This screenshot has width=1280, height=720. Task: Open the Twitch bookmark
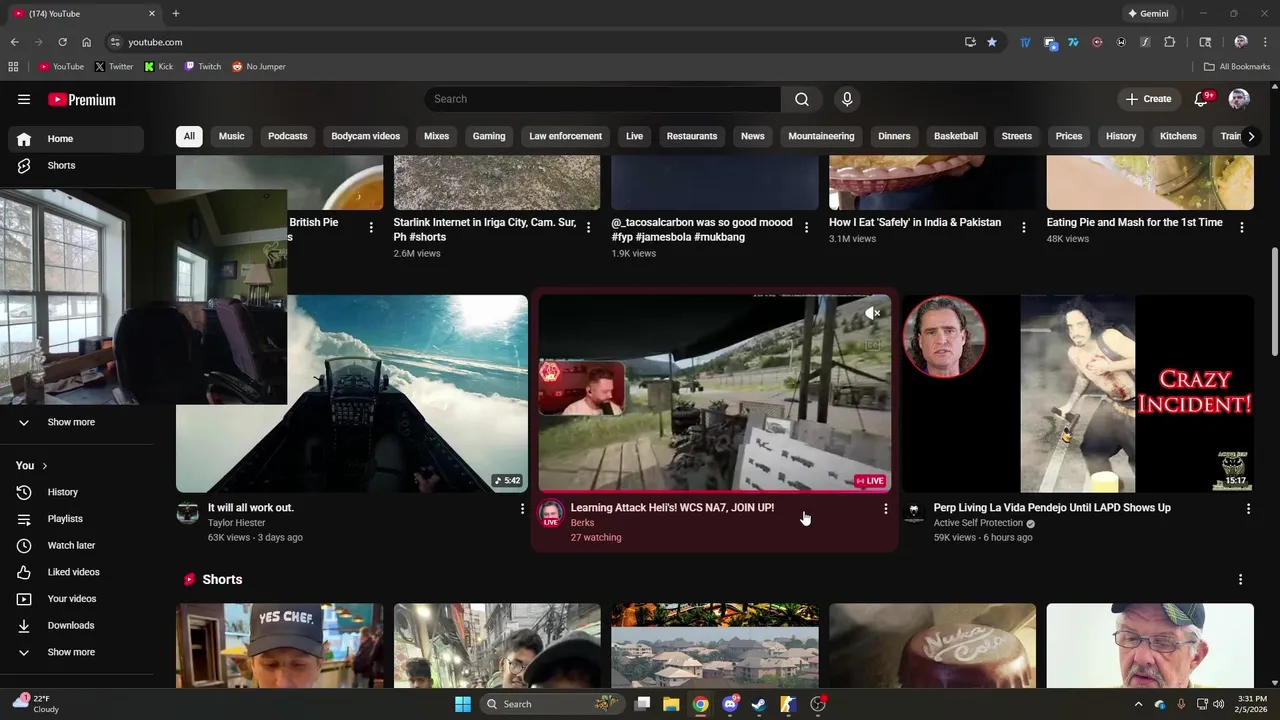click(202, 67)
